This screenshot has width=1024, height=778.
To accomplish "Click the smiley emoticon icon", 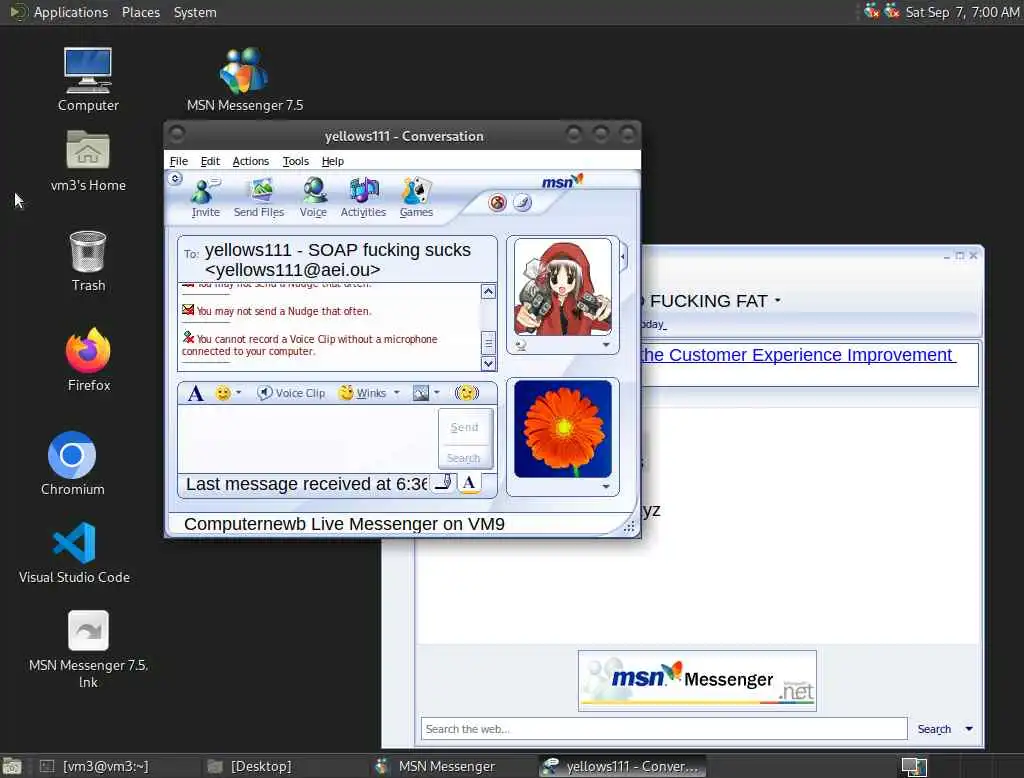I will [x=223, y=393].
